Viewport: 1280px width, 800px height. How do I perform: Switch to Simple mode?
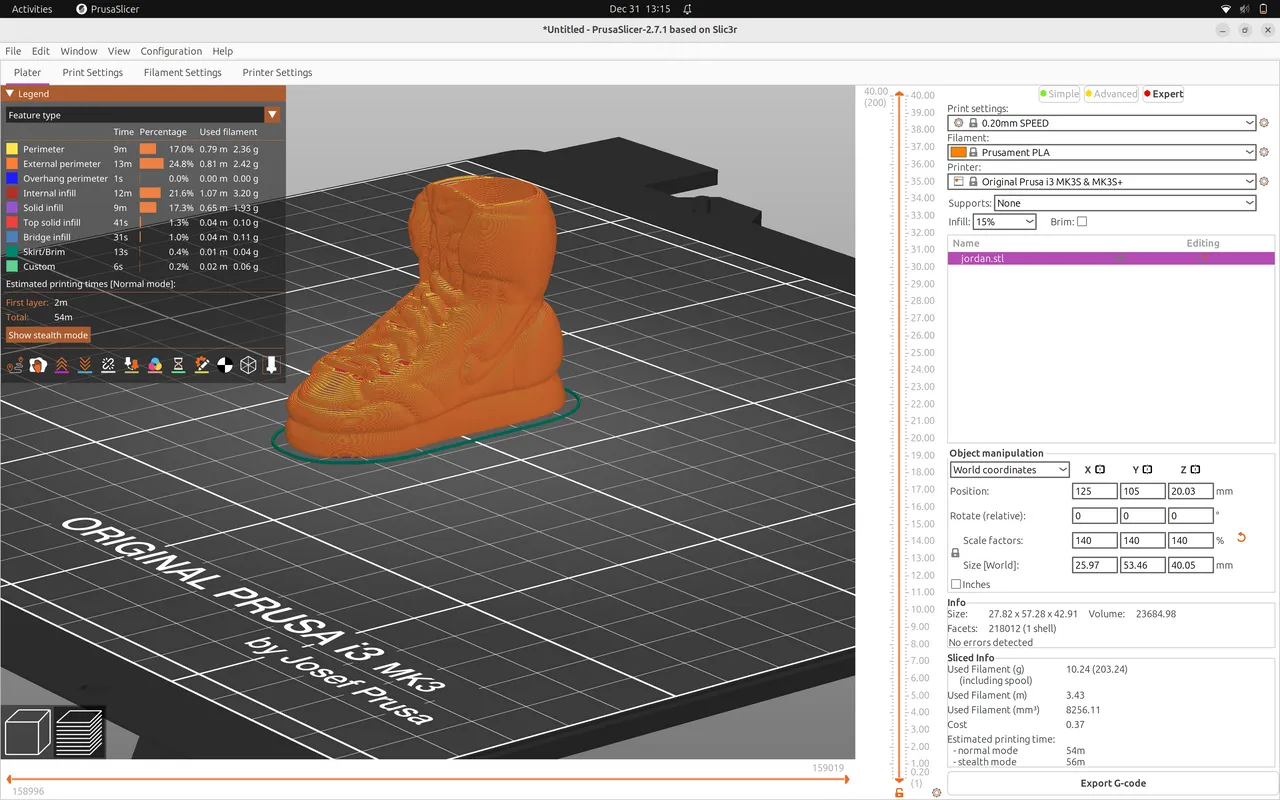[x=1059, y=93]
